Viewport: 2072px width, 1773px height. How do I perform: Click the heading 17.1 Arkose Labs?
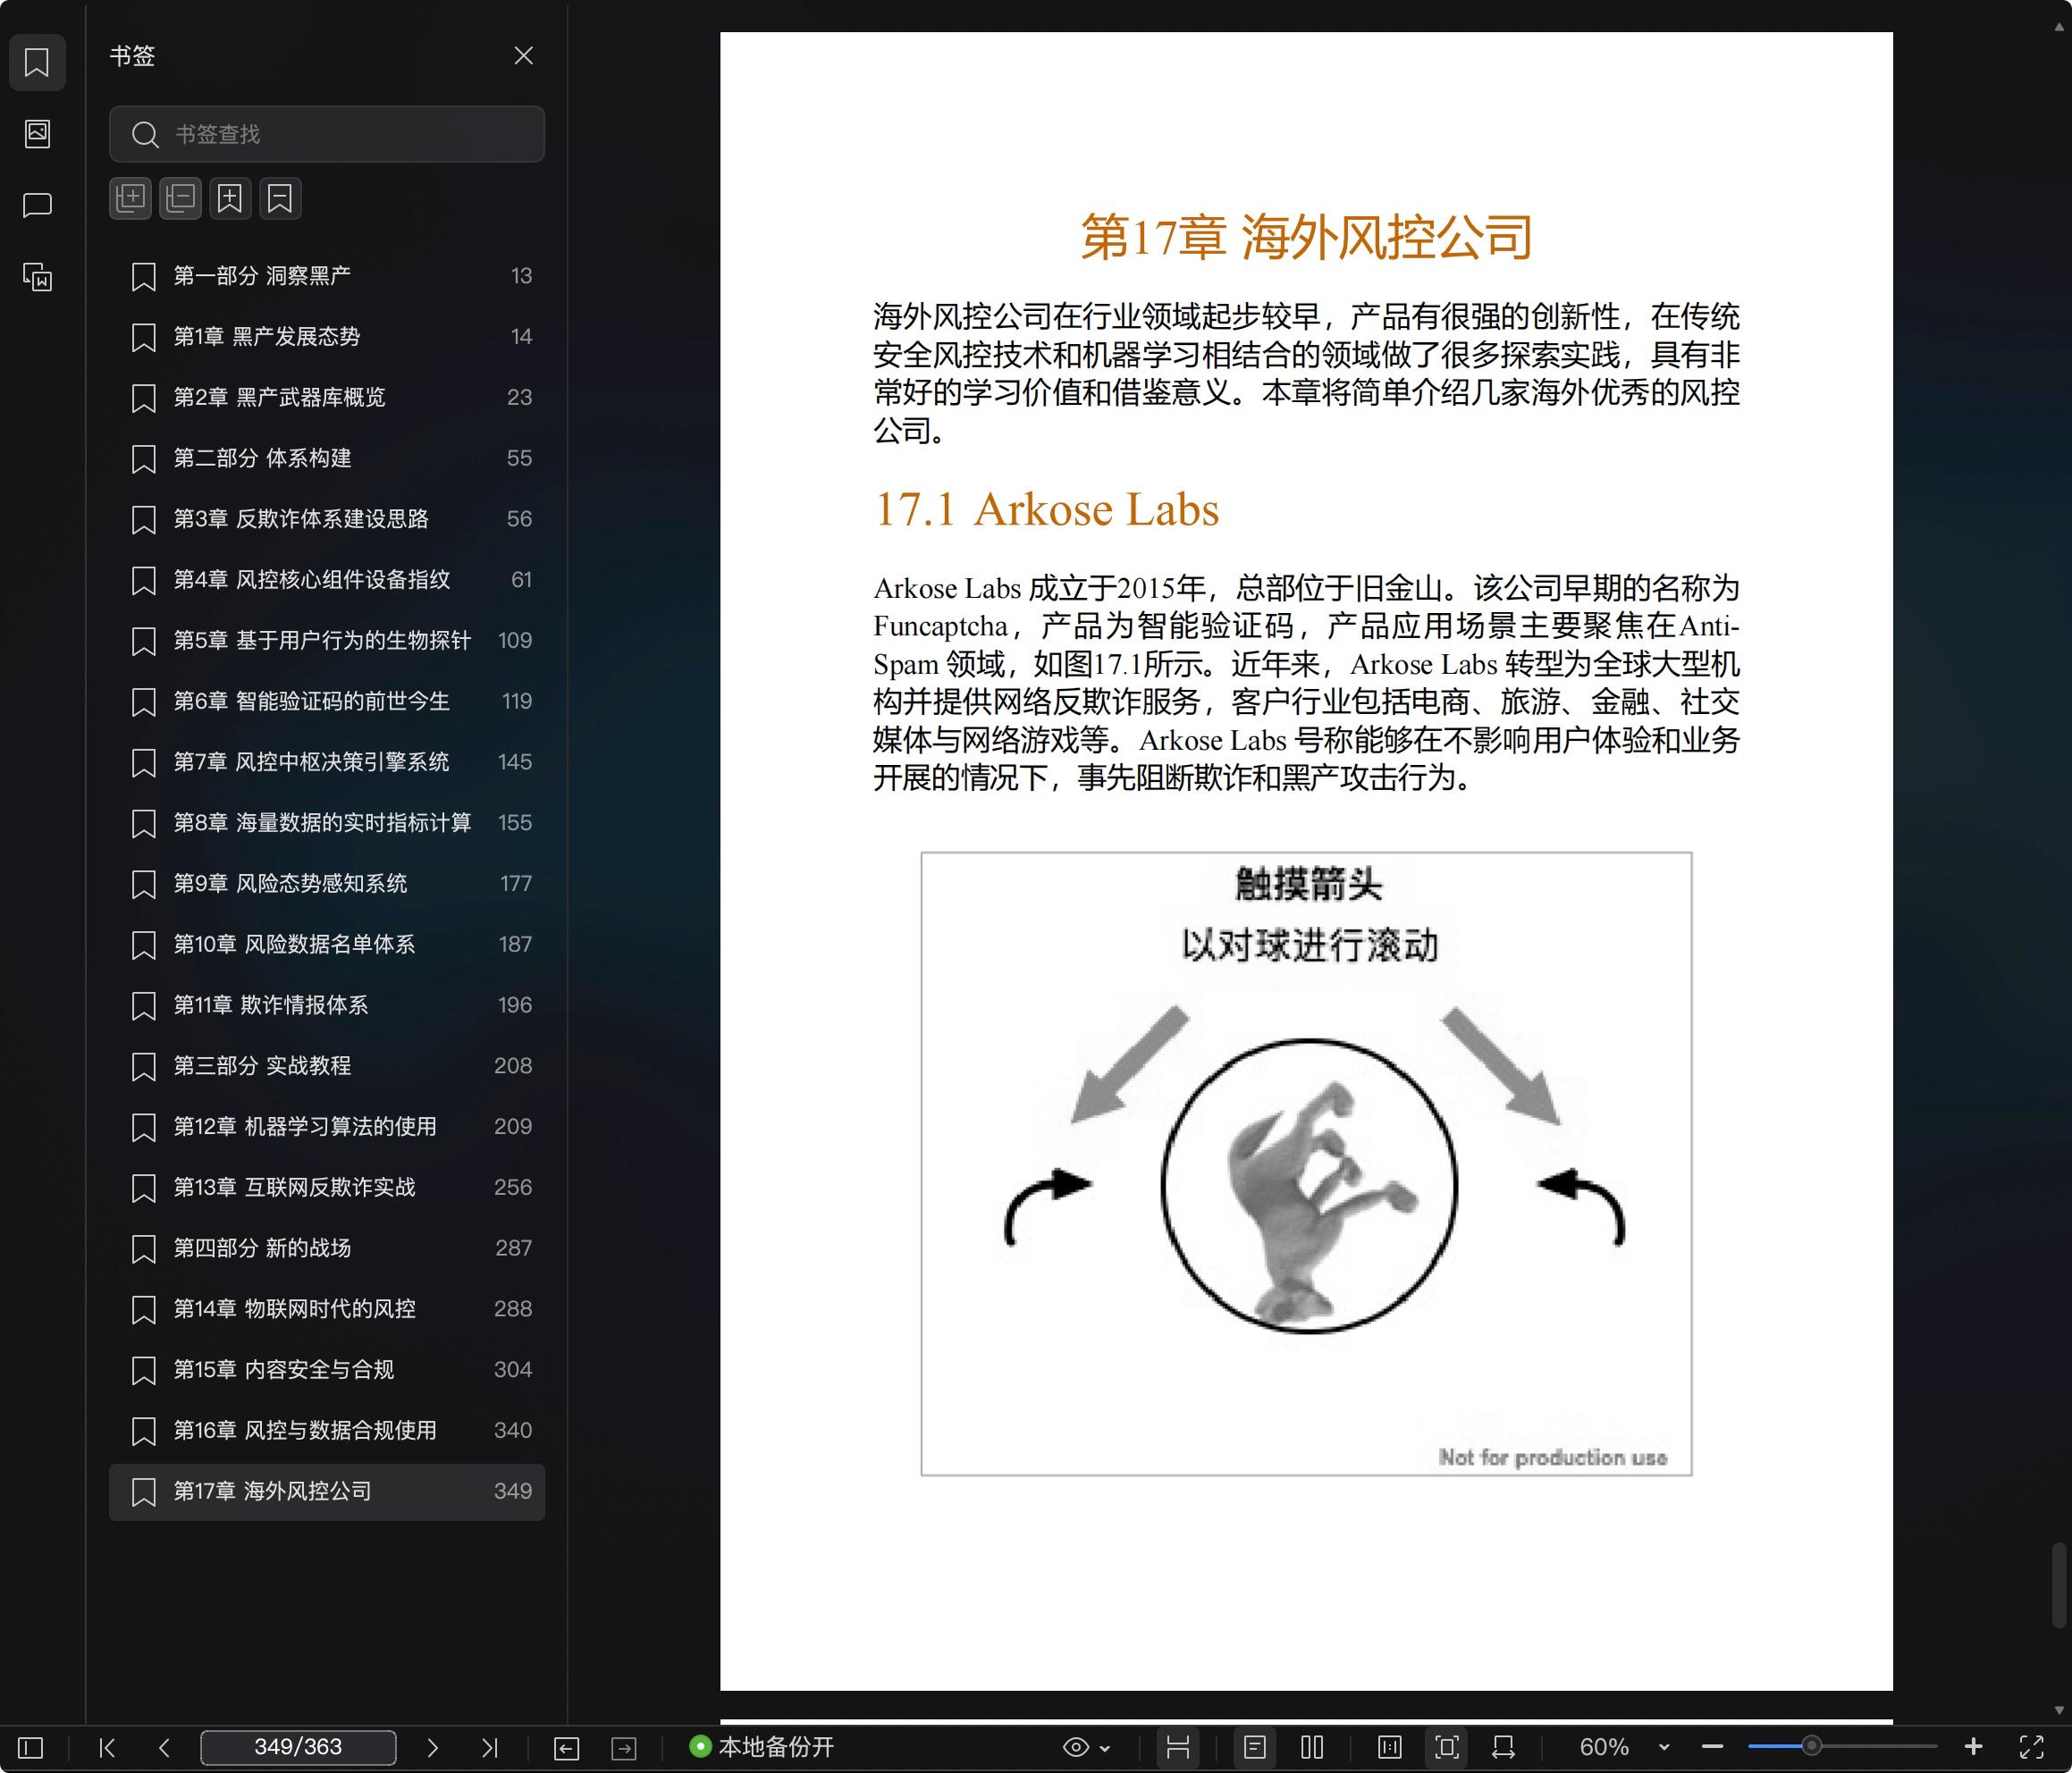click(x=1046, y=509)
